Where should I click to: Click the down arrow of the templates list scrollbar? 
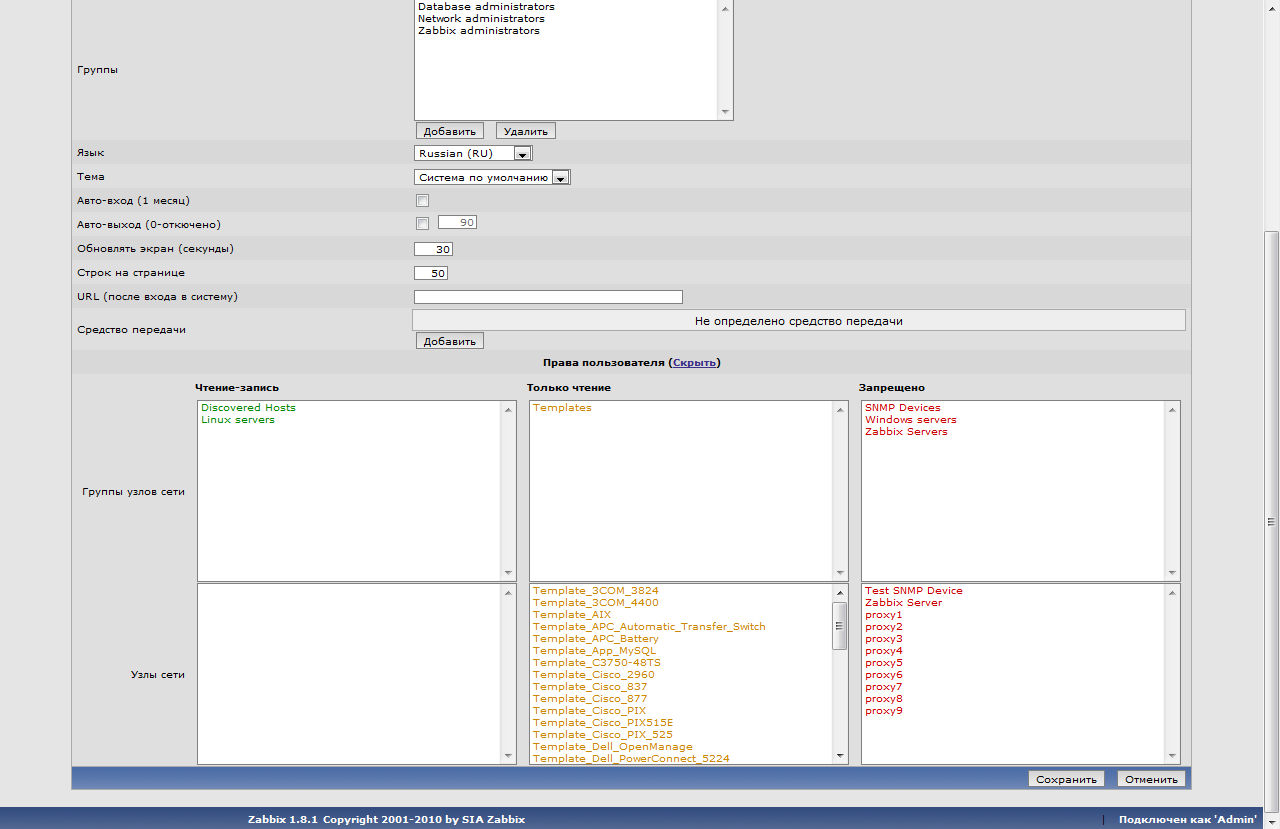click(840, 756)
